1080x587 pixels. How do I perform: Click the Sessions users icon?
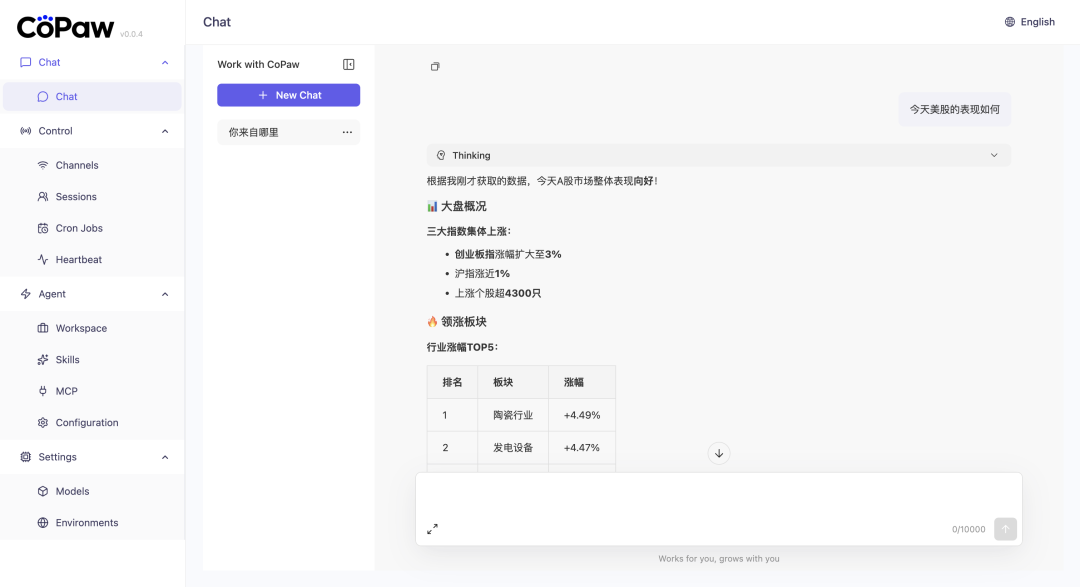pyautogui.click(x=43, y=196)
